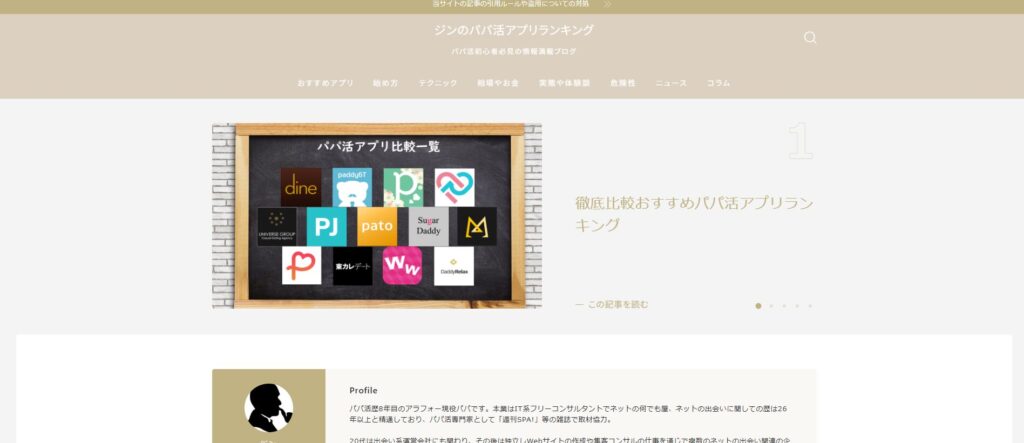Click the profile silhouette avatar with pipe
This screenshot has height=443, width=1024.
pyautogui.click(x=268, y=408)
